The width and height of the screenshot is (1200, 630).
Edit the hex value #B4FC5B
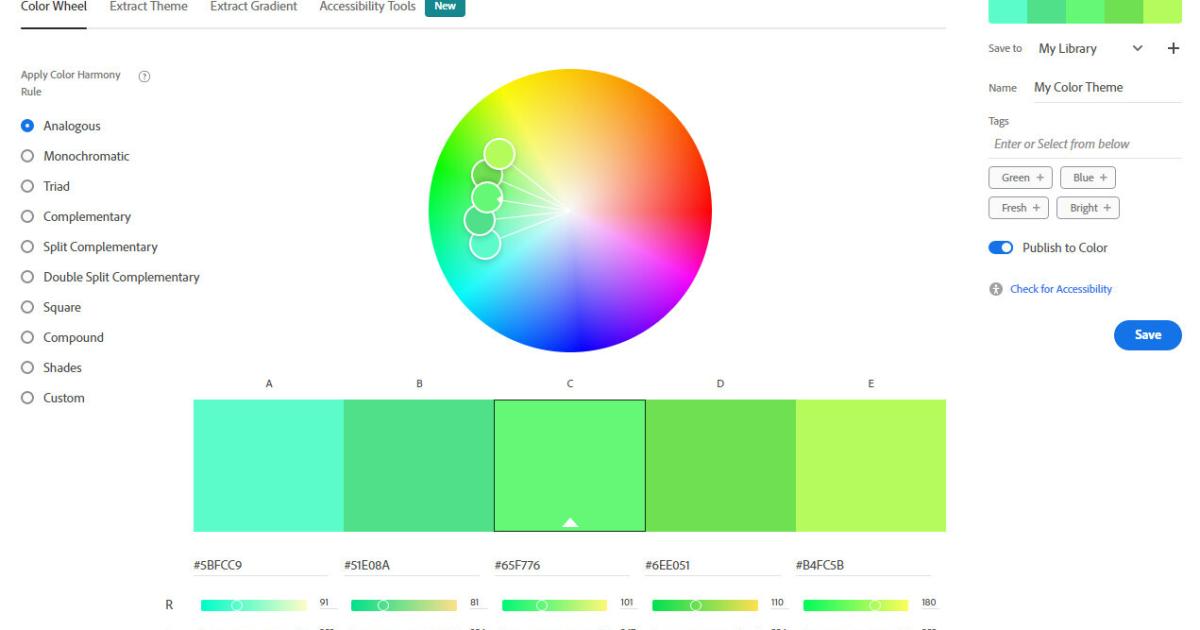[863, 566]
